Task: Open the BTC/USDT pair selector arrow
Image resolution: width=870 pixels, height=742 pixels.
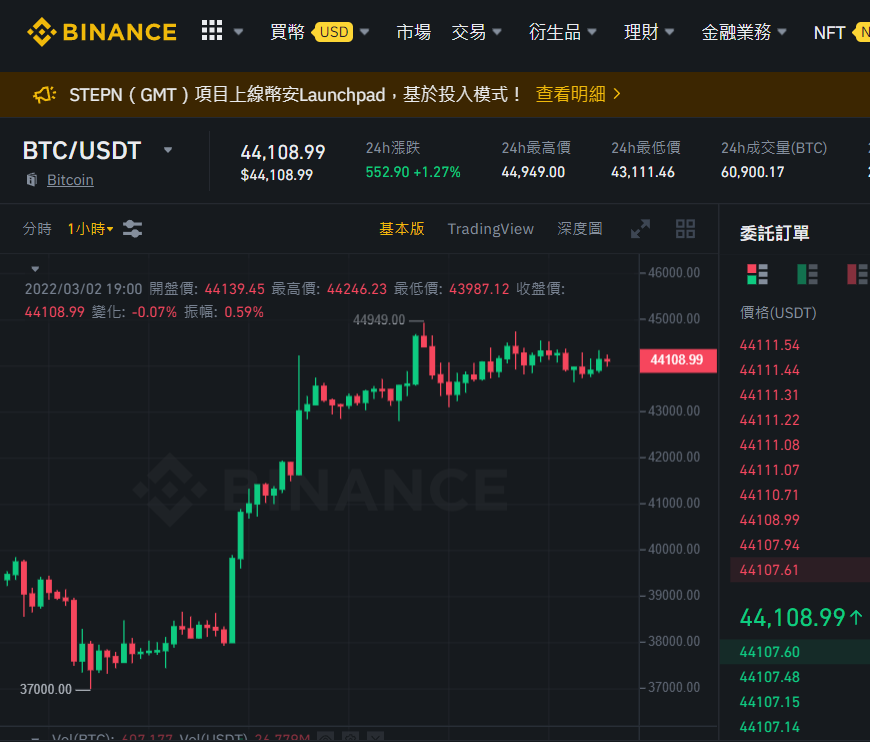Action: 168,150
